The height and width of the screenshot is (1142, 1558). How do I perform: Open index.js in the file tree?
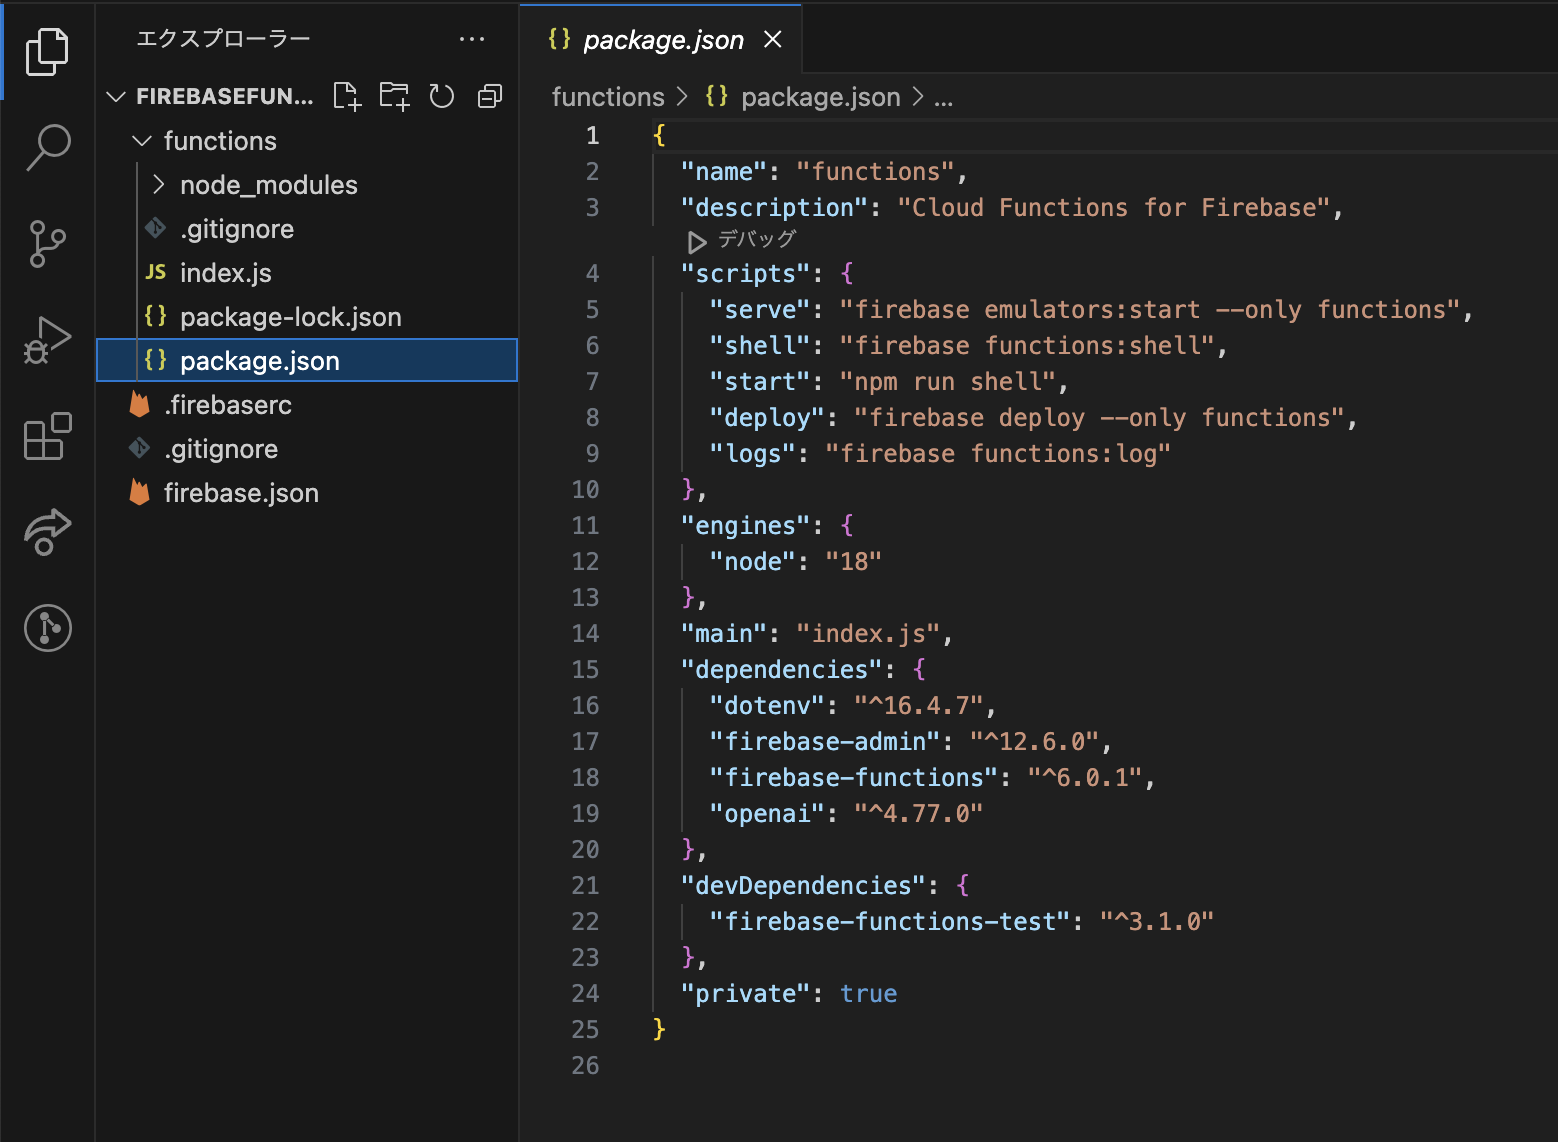coord(225,273)
